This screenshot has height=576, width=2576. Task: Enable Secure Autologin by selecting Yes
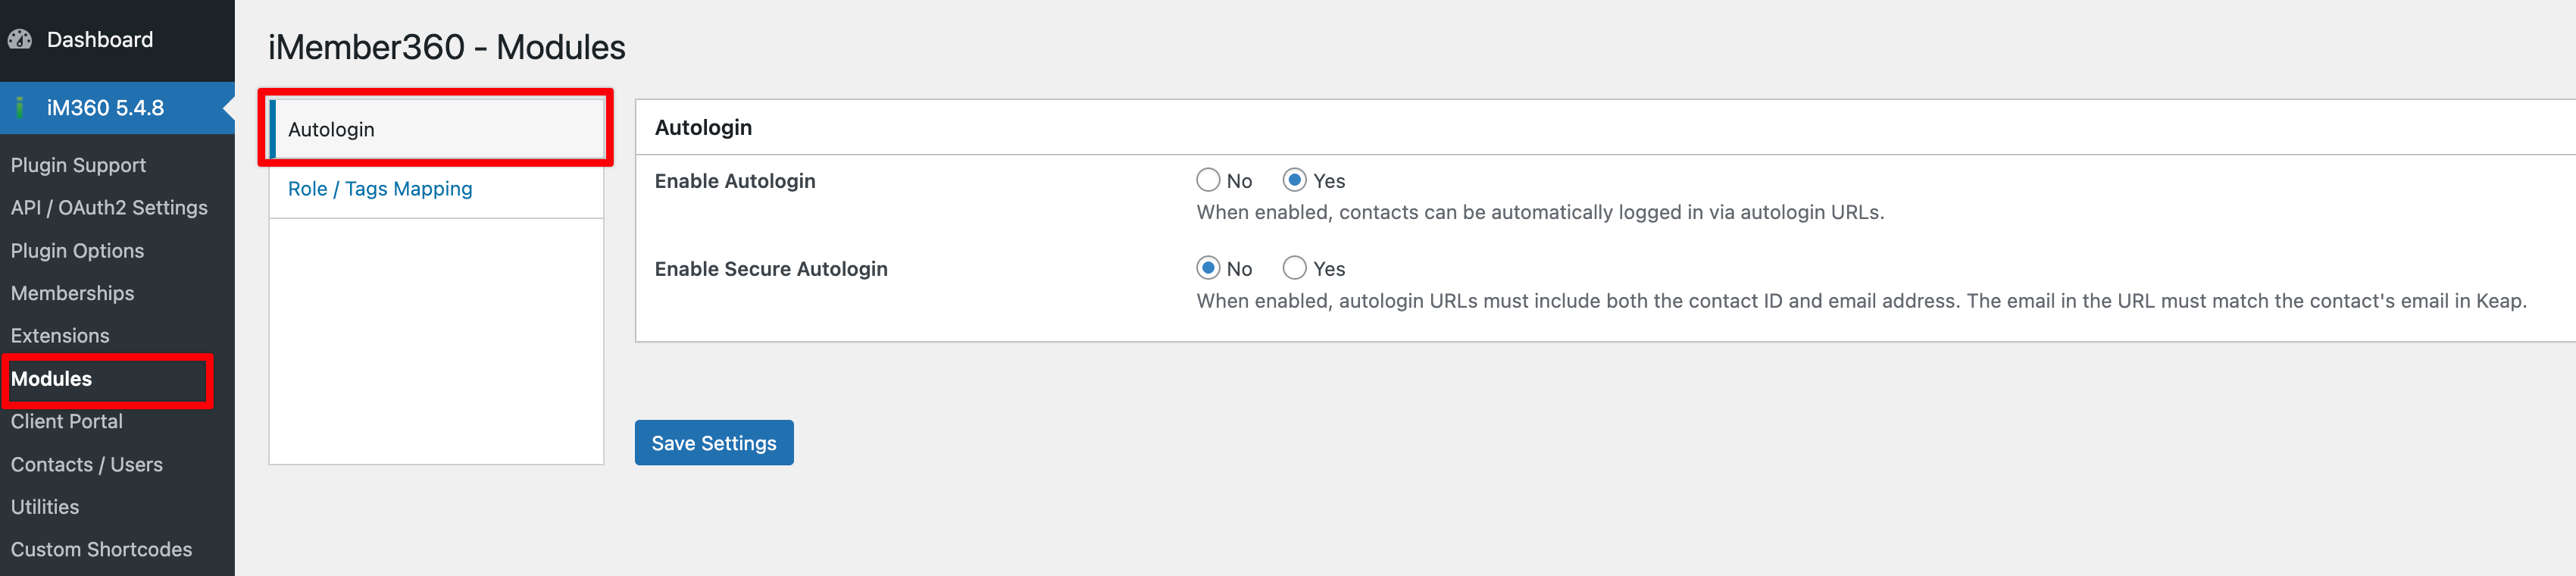point(1295,268)
